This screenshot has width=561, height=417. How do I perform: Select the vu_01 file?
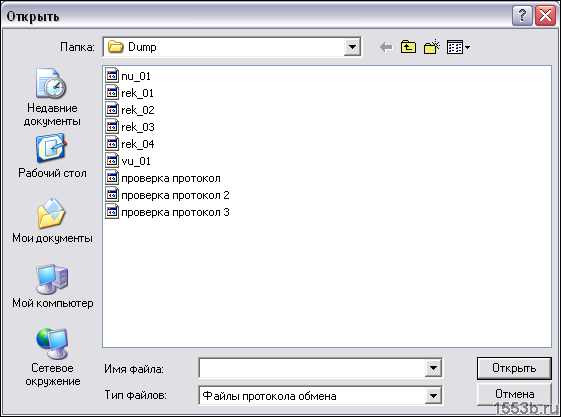(x=128, y=161)
